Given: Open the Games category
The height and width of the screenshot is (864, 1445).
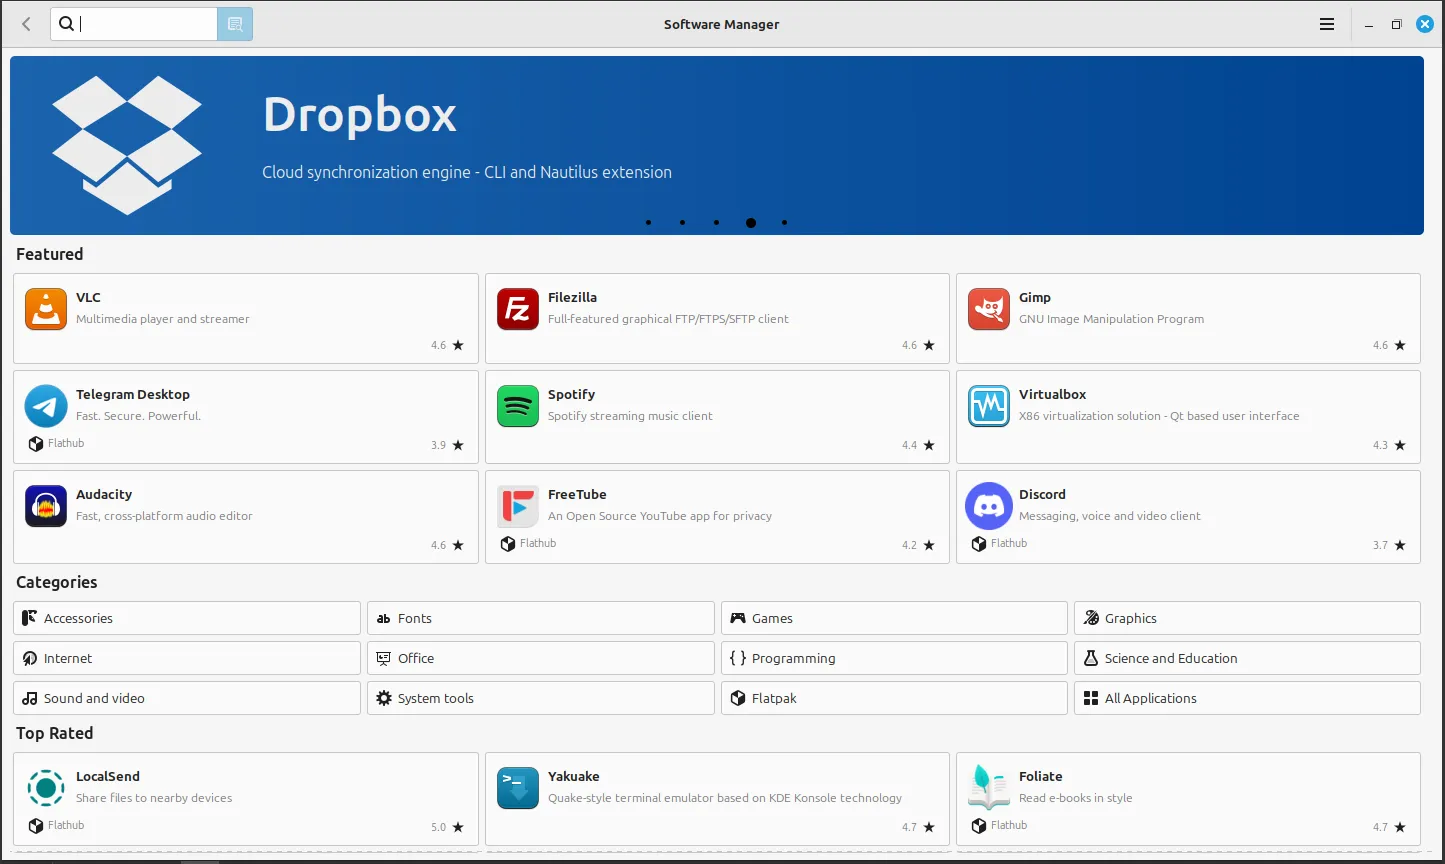Looking at the screenshot, I should 893,618.
